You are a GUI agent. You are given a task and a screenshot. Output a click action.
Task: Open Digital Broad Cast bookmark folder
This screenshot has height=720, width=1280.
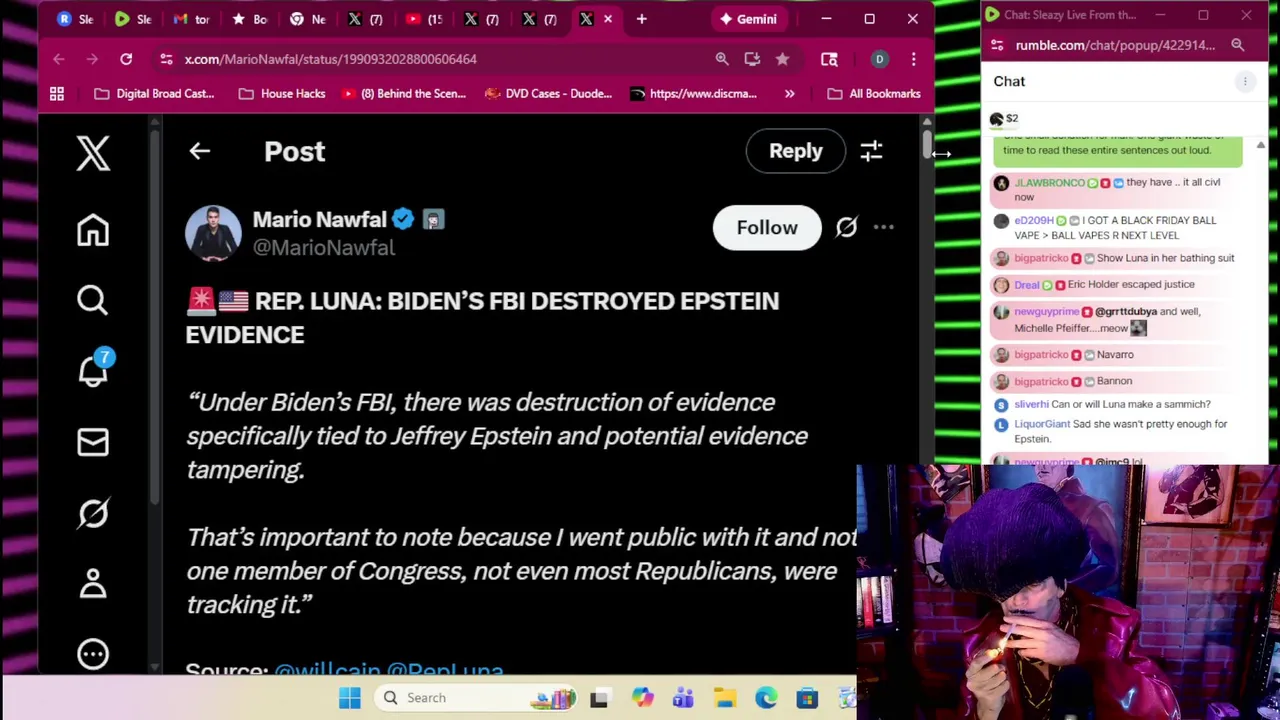[154, 93]
